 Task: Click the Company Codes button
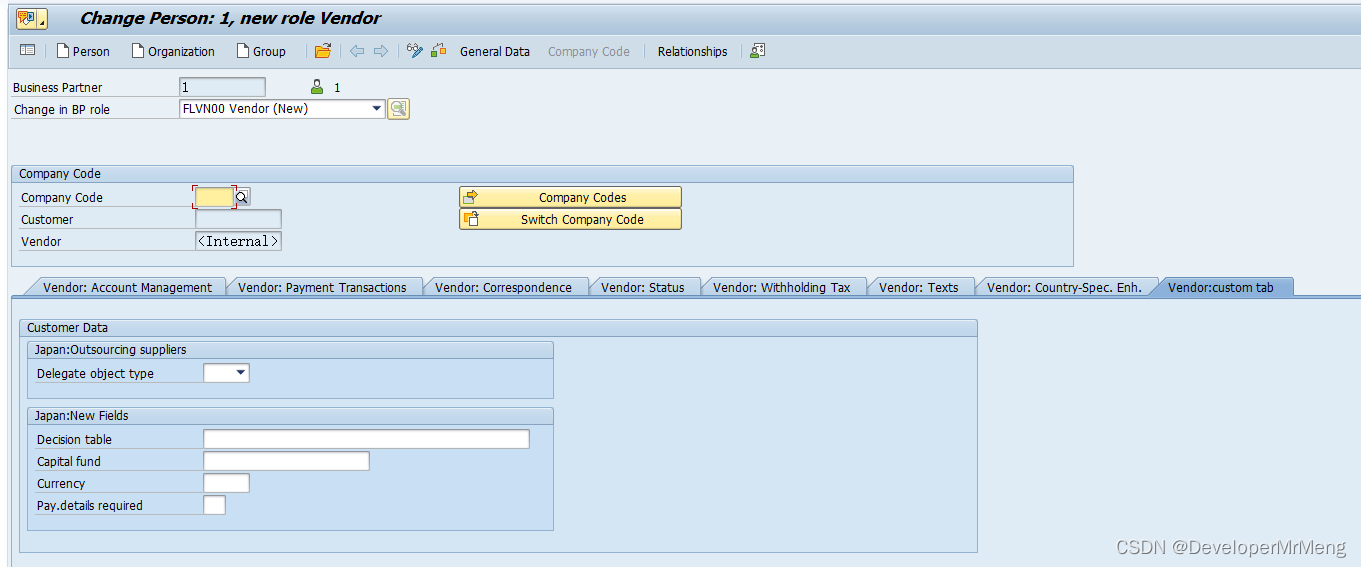point(570,197)
